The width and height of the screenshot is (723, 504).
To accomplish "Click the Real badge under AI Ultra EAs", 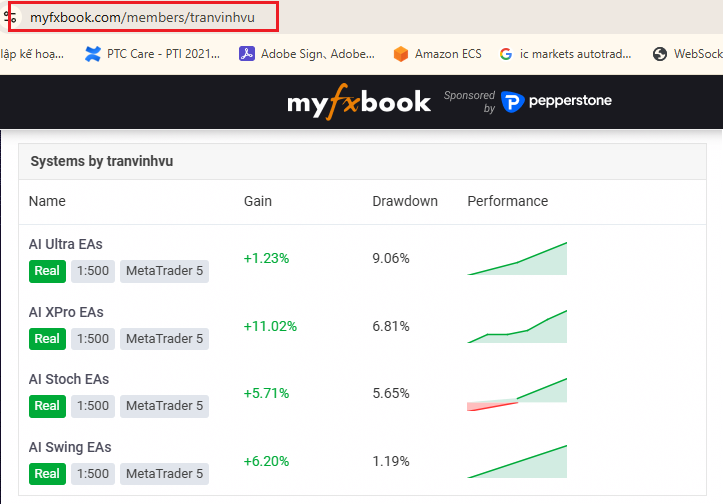I will 47,271.
